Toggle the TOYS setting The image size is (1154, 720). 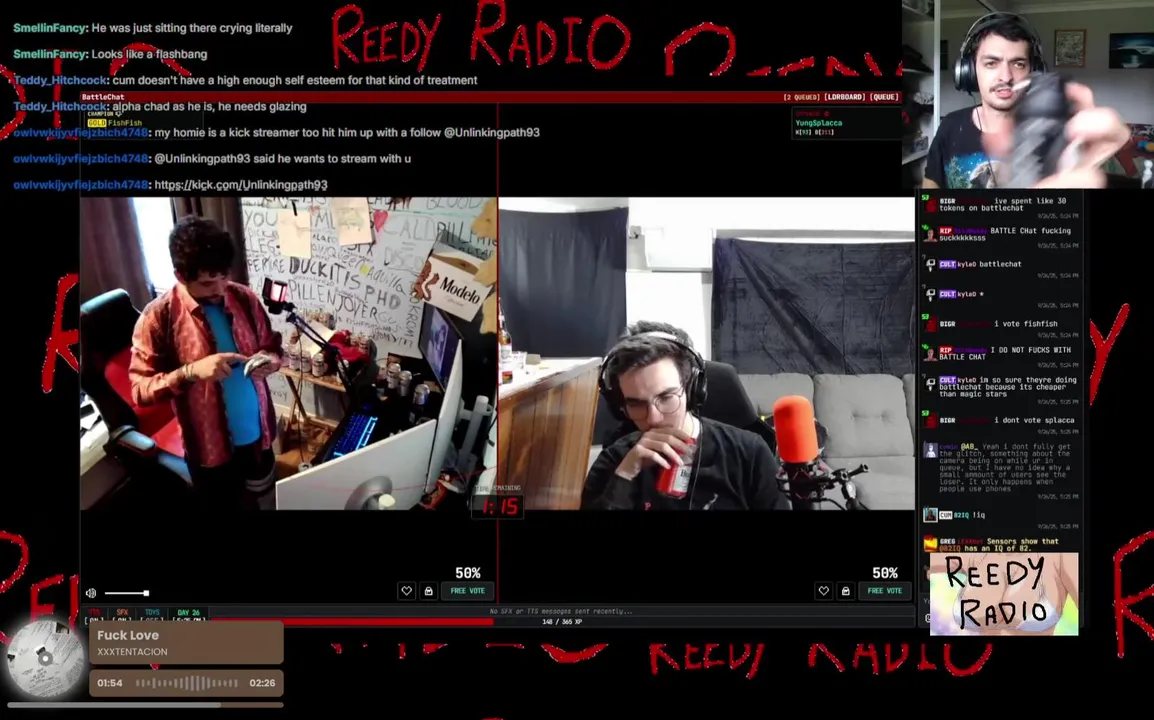[152, 613]
